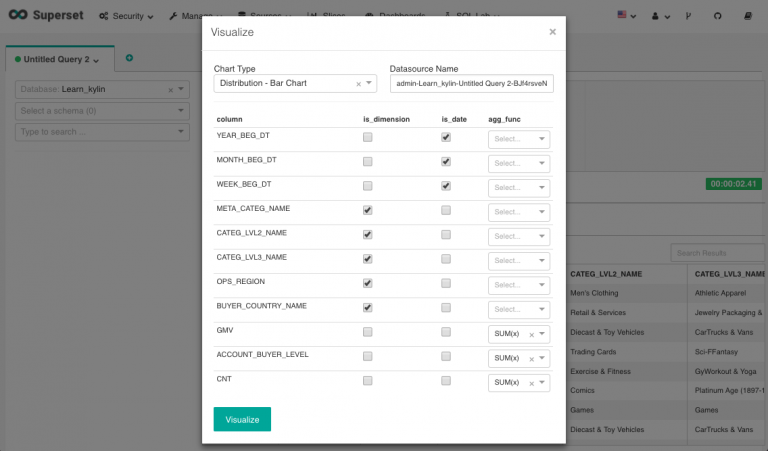Clear SUM(x) for the CNT row
Image resolution: width=768 pixels, height=451 pixels.
tap(532, 383)
